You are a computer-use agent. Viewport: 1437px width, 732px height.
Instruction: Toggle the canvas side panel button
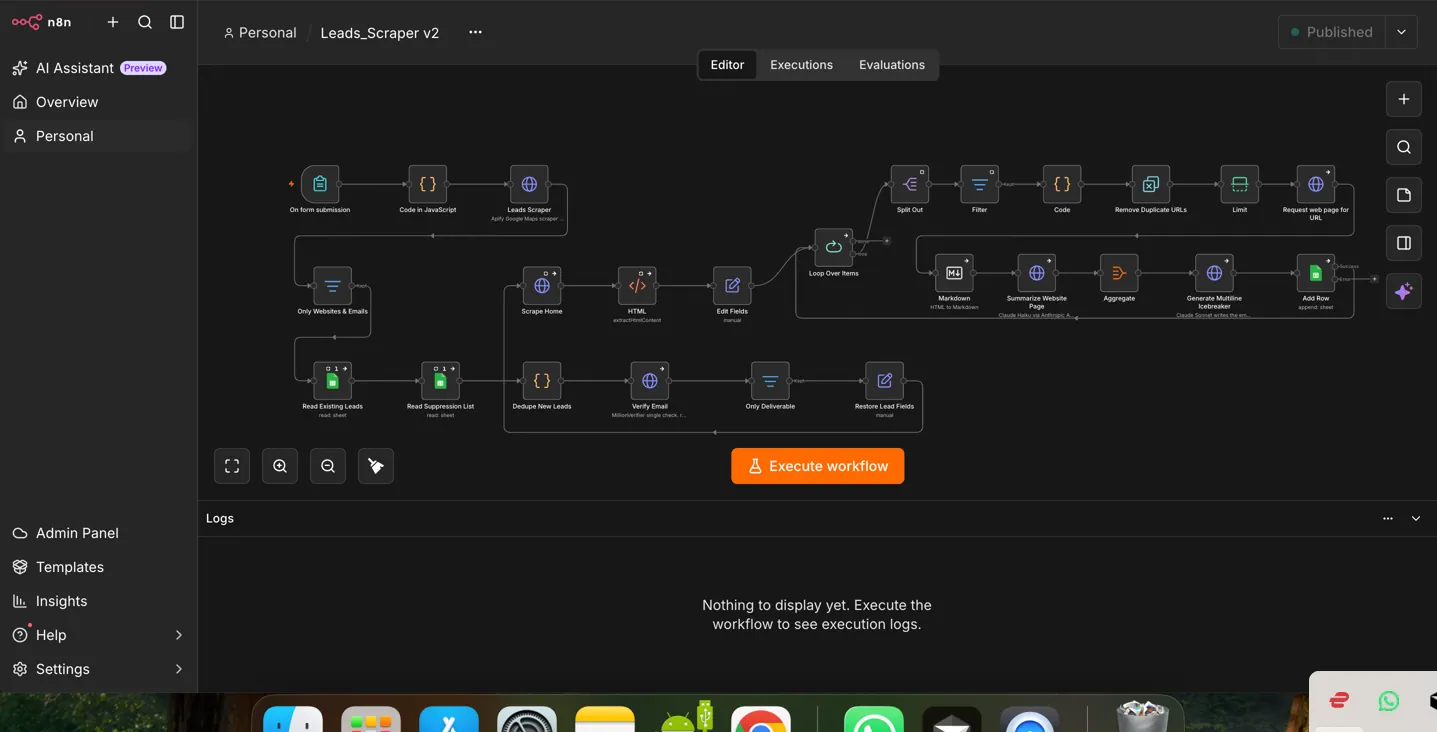point(1404,243)
